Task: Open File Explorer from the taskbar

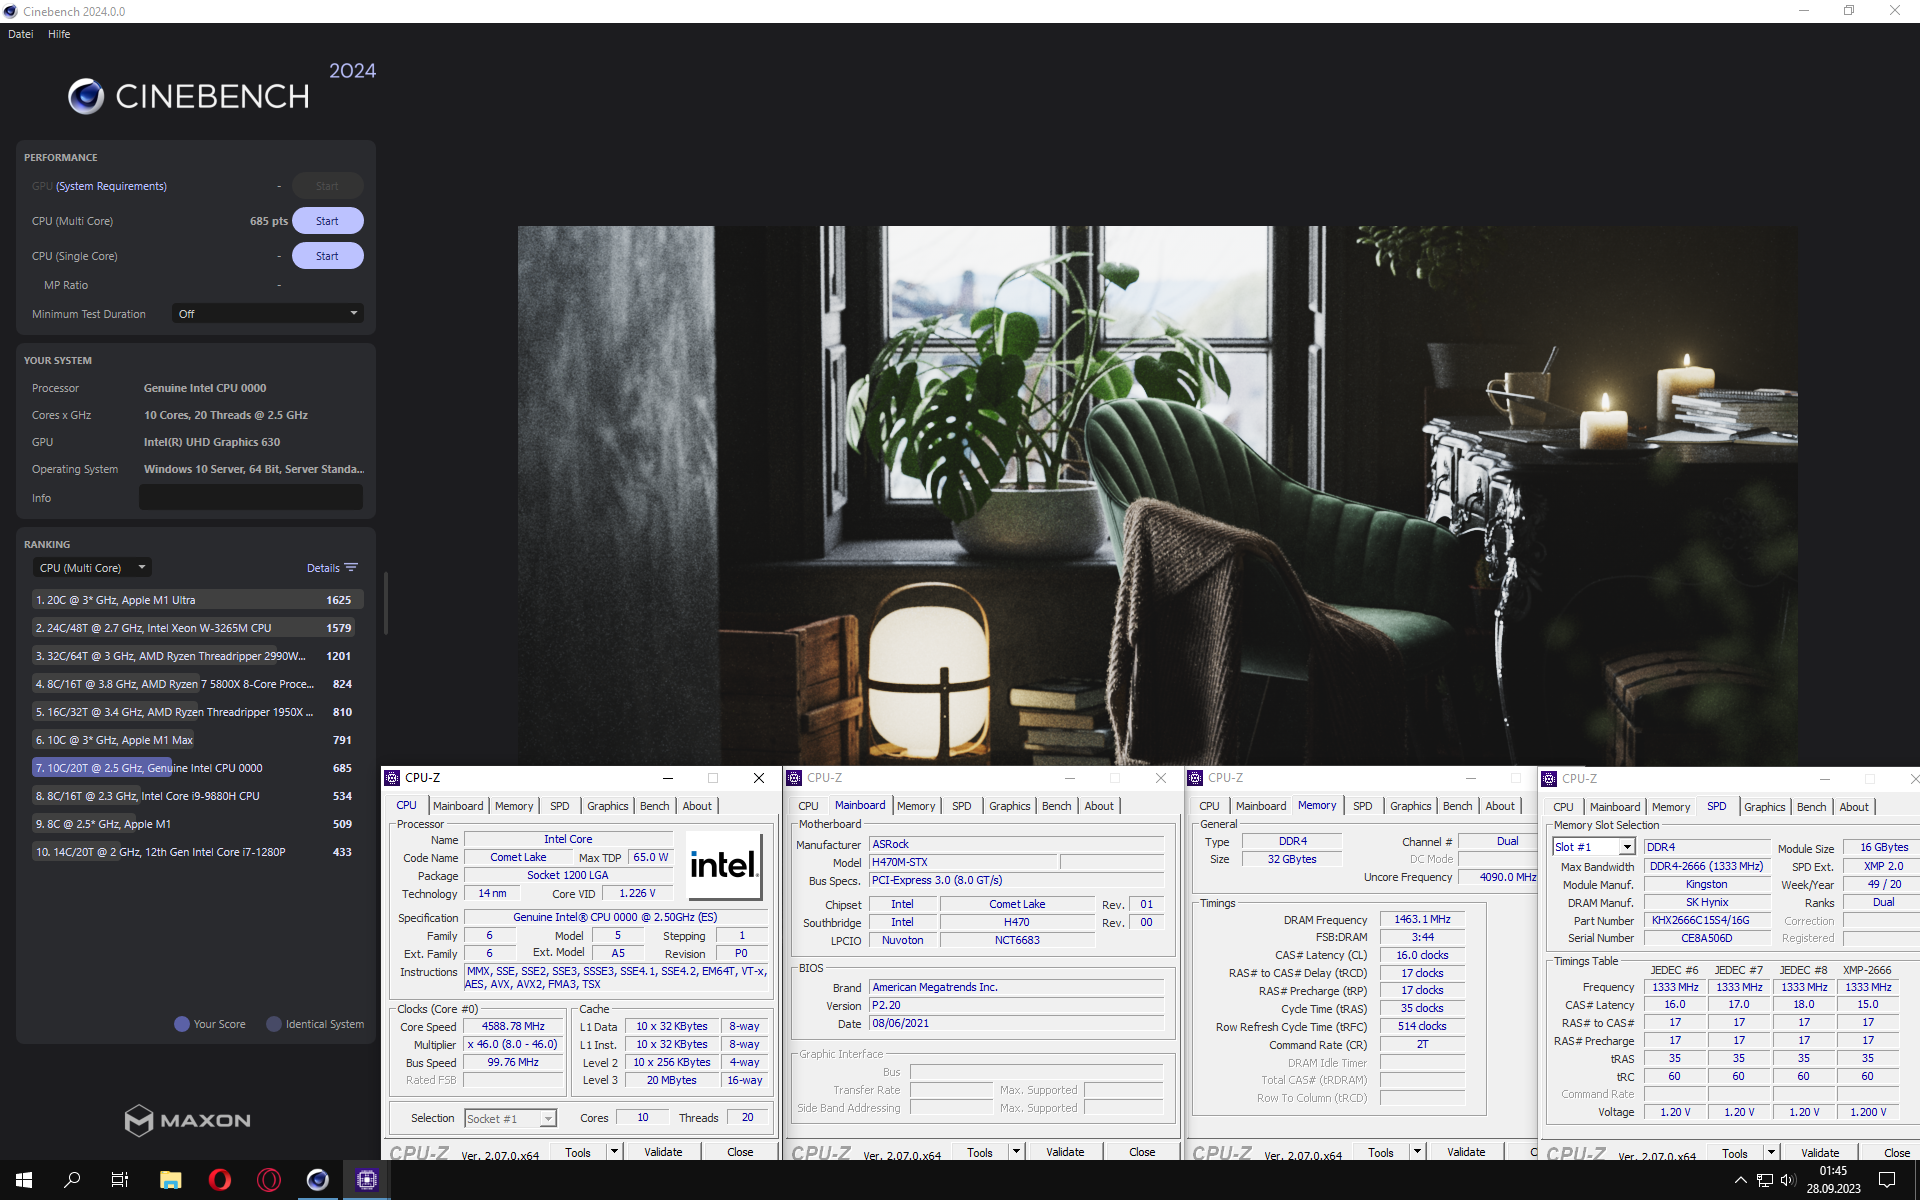Action: (170, 1180)
